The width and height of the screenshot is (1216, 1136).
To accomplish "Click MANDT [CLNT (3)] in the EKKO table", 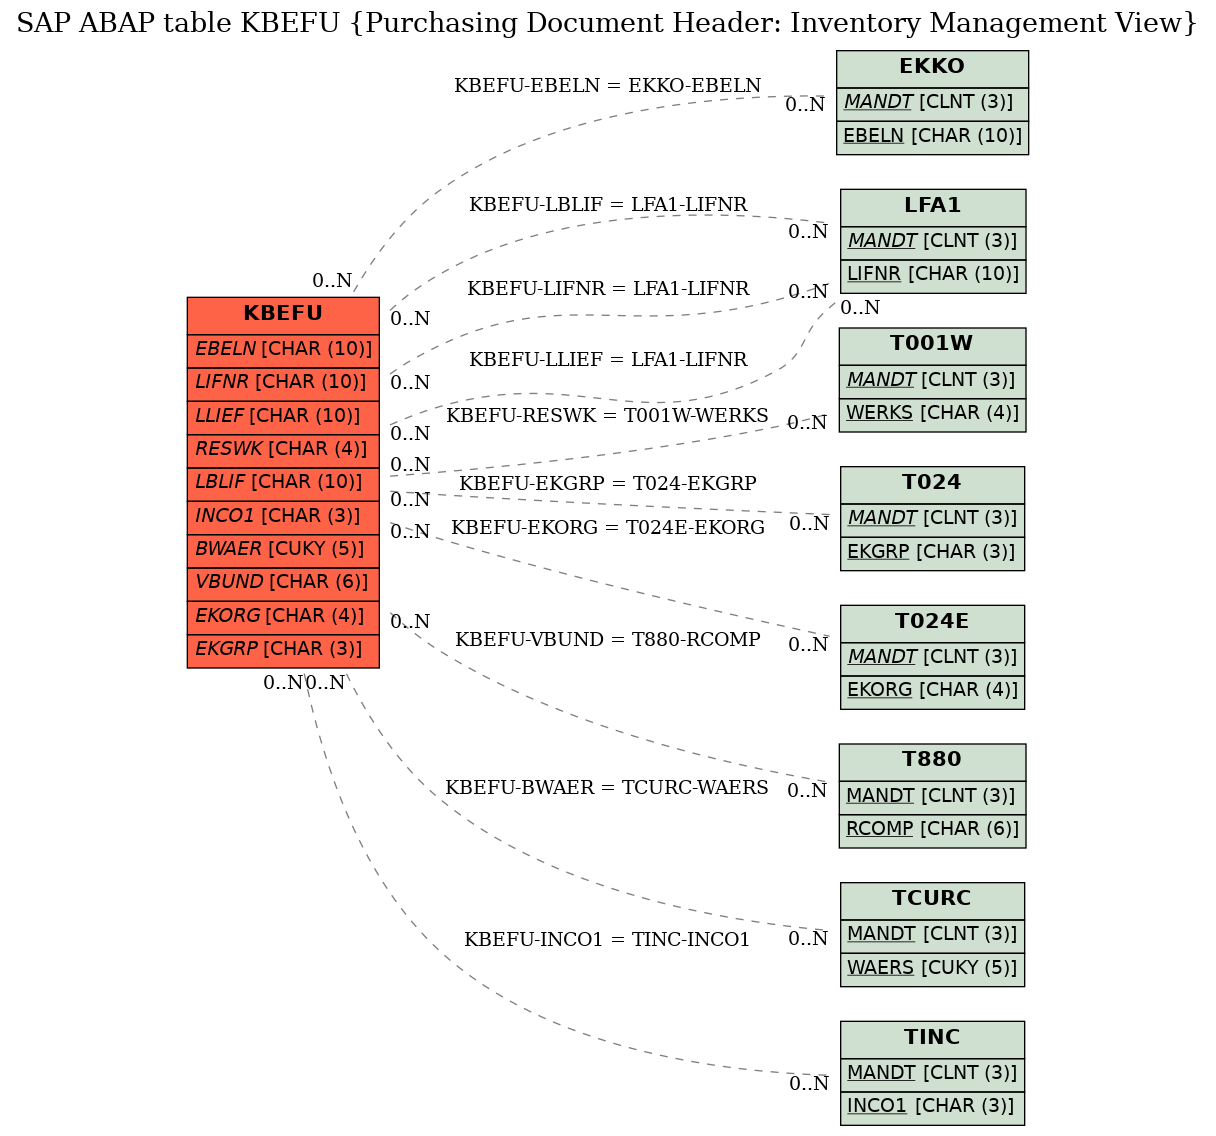I will tap(932, 104).
